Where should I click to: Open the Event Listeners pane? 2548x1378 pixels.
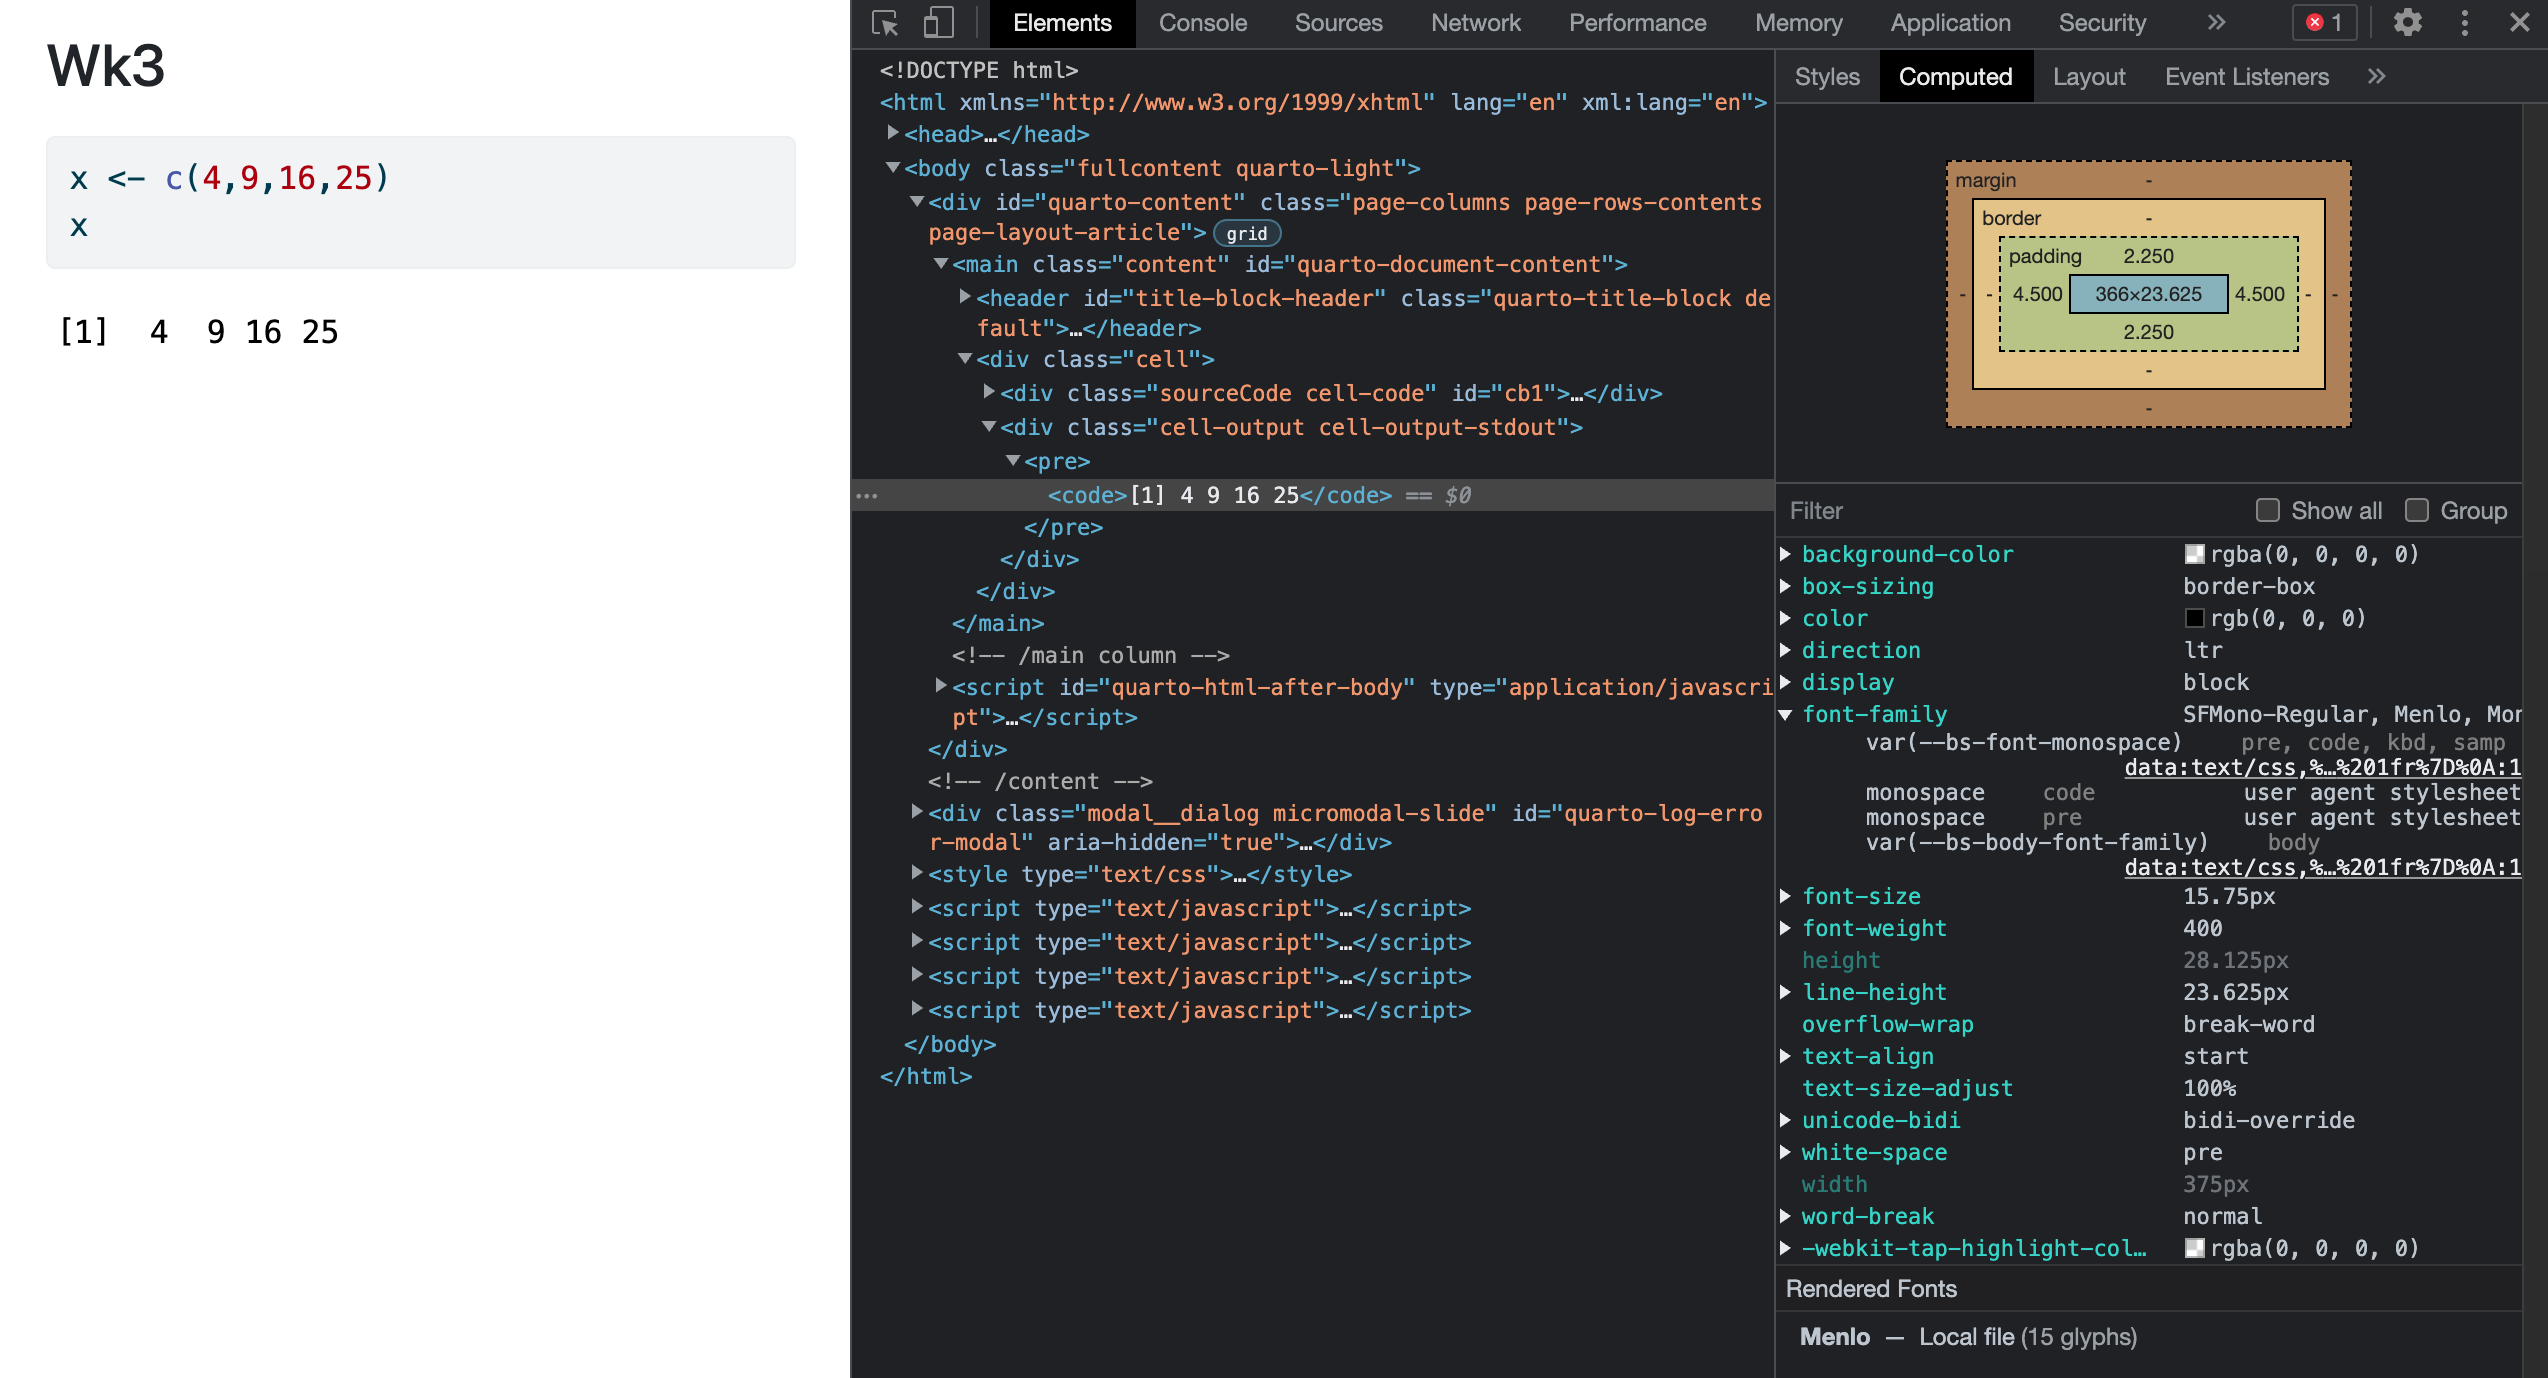coord(2247,77)
